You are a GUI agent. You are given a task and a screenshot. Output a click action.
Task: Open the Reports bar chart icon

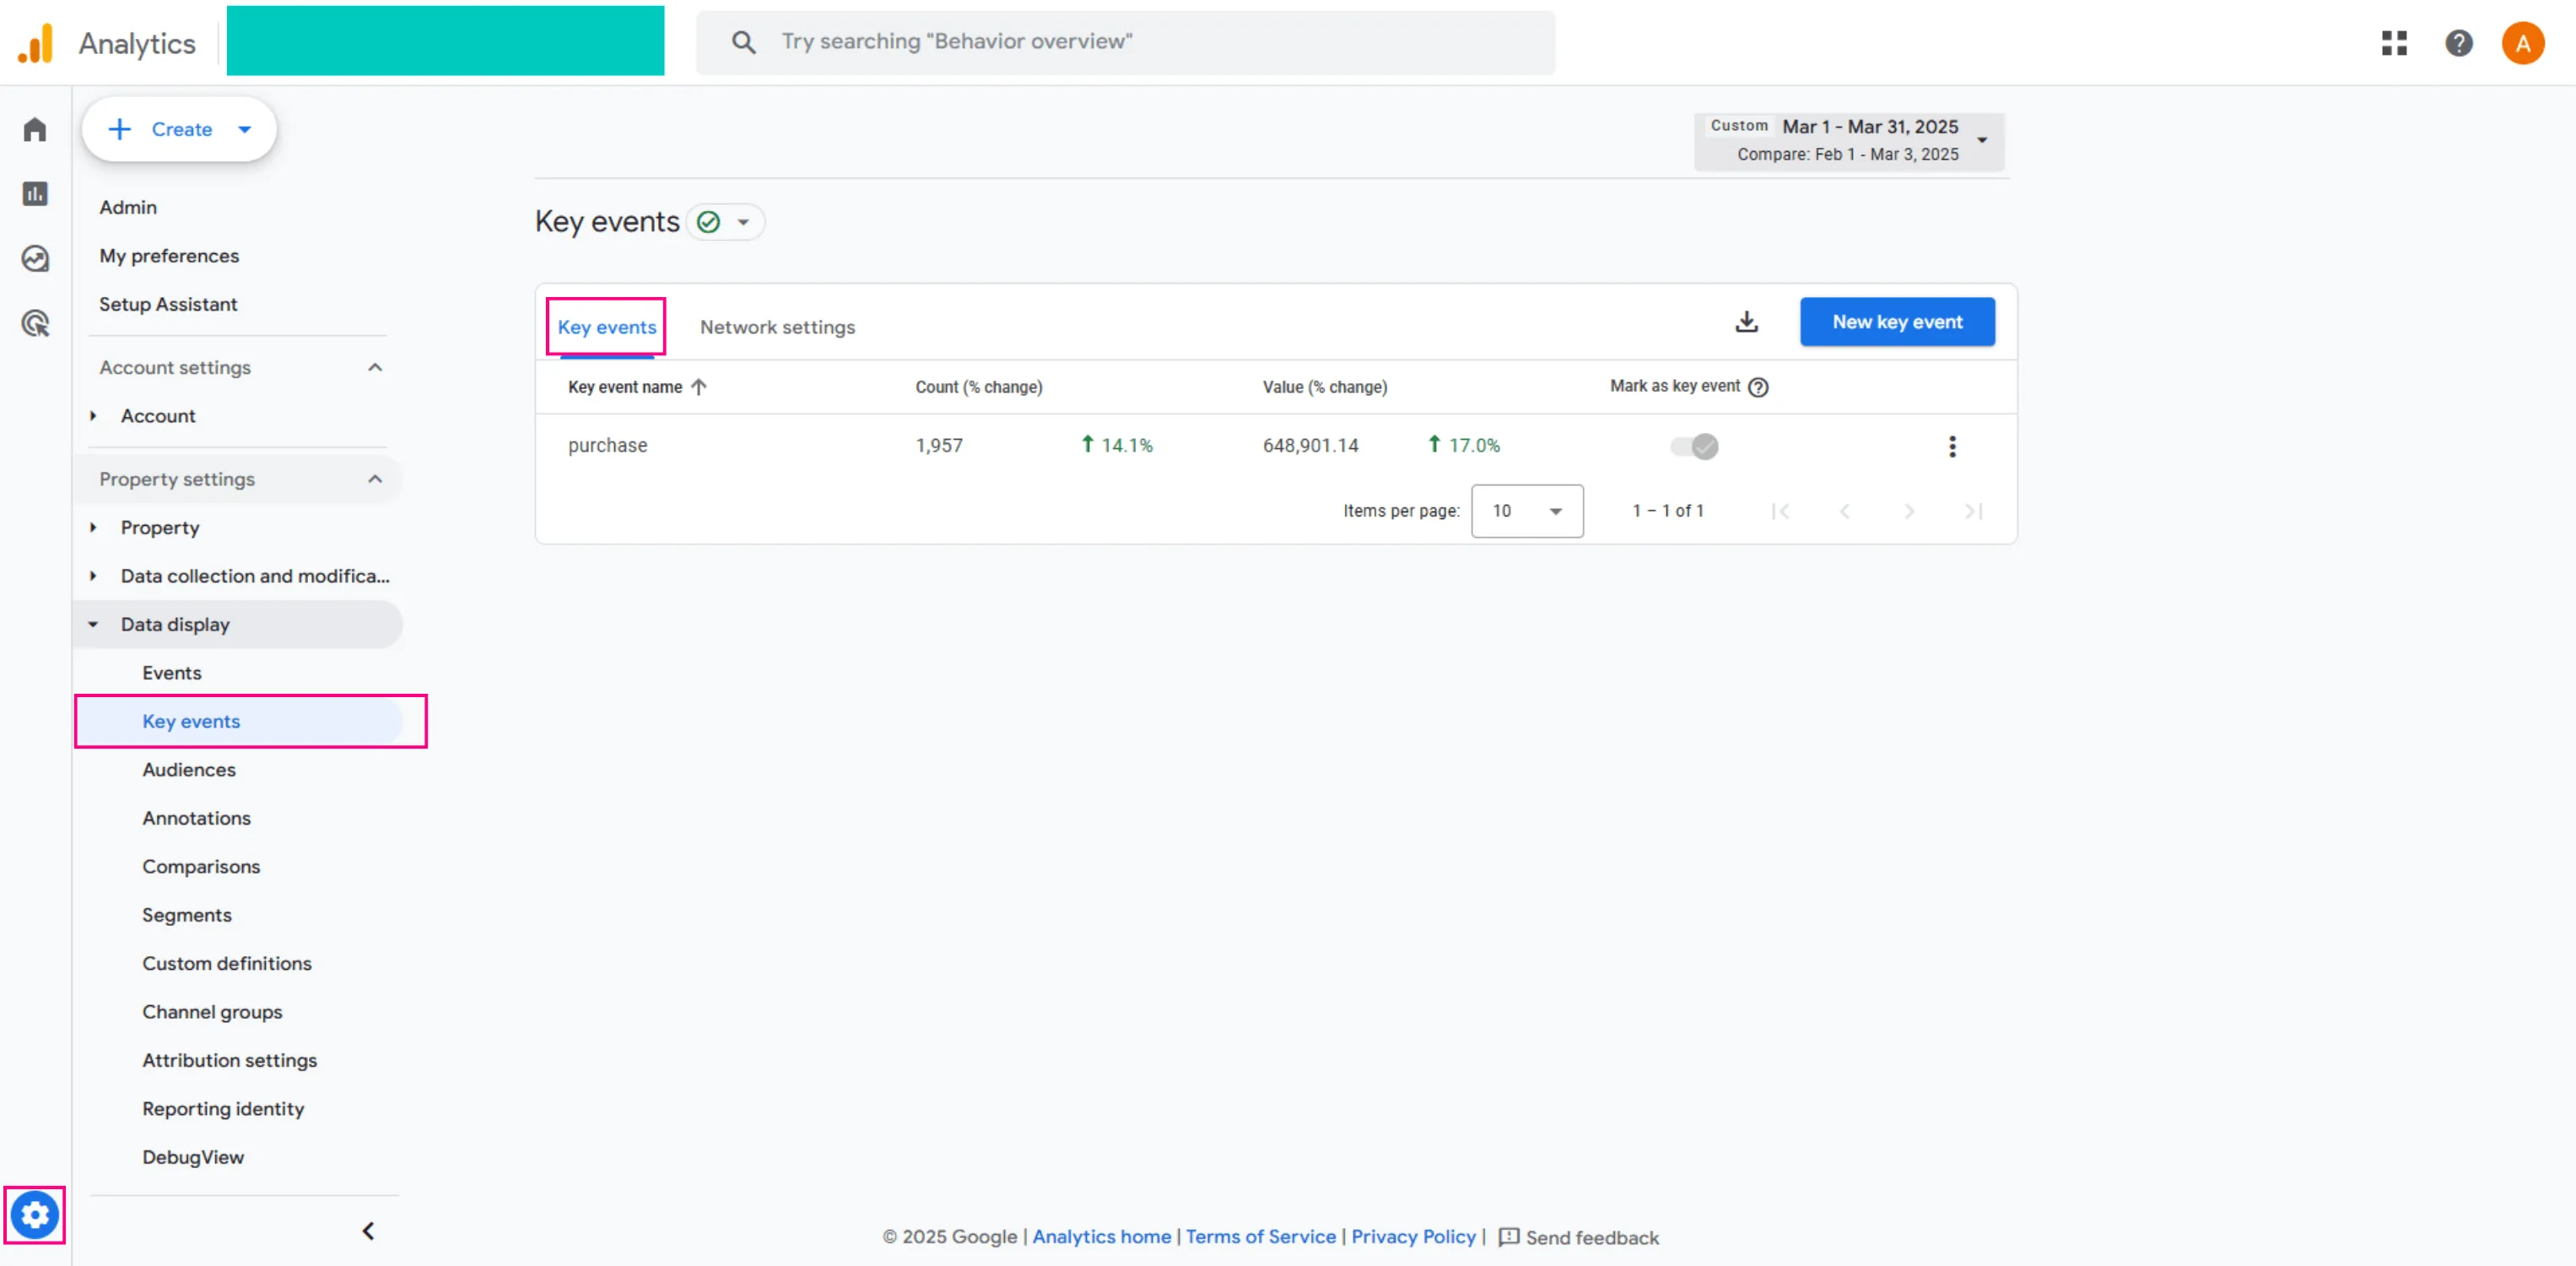point(35,194)
